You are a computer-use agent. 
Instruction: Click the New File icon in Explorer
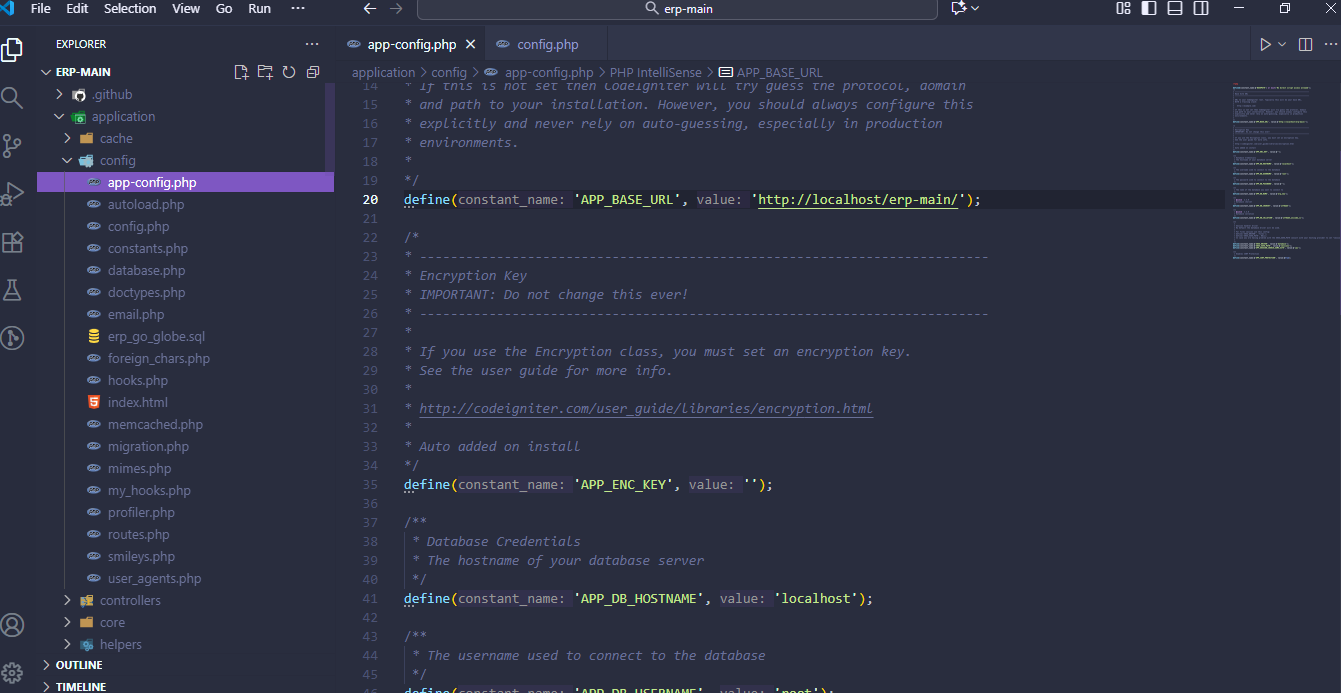pos(241,72)
